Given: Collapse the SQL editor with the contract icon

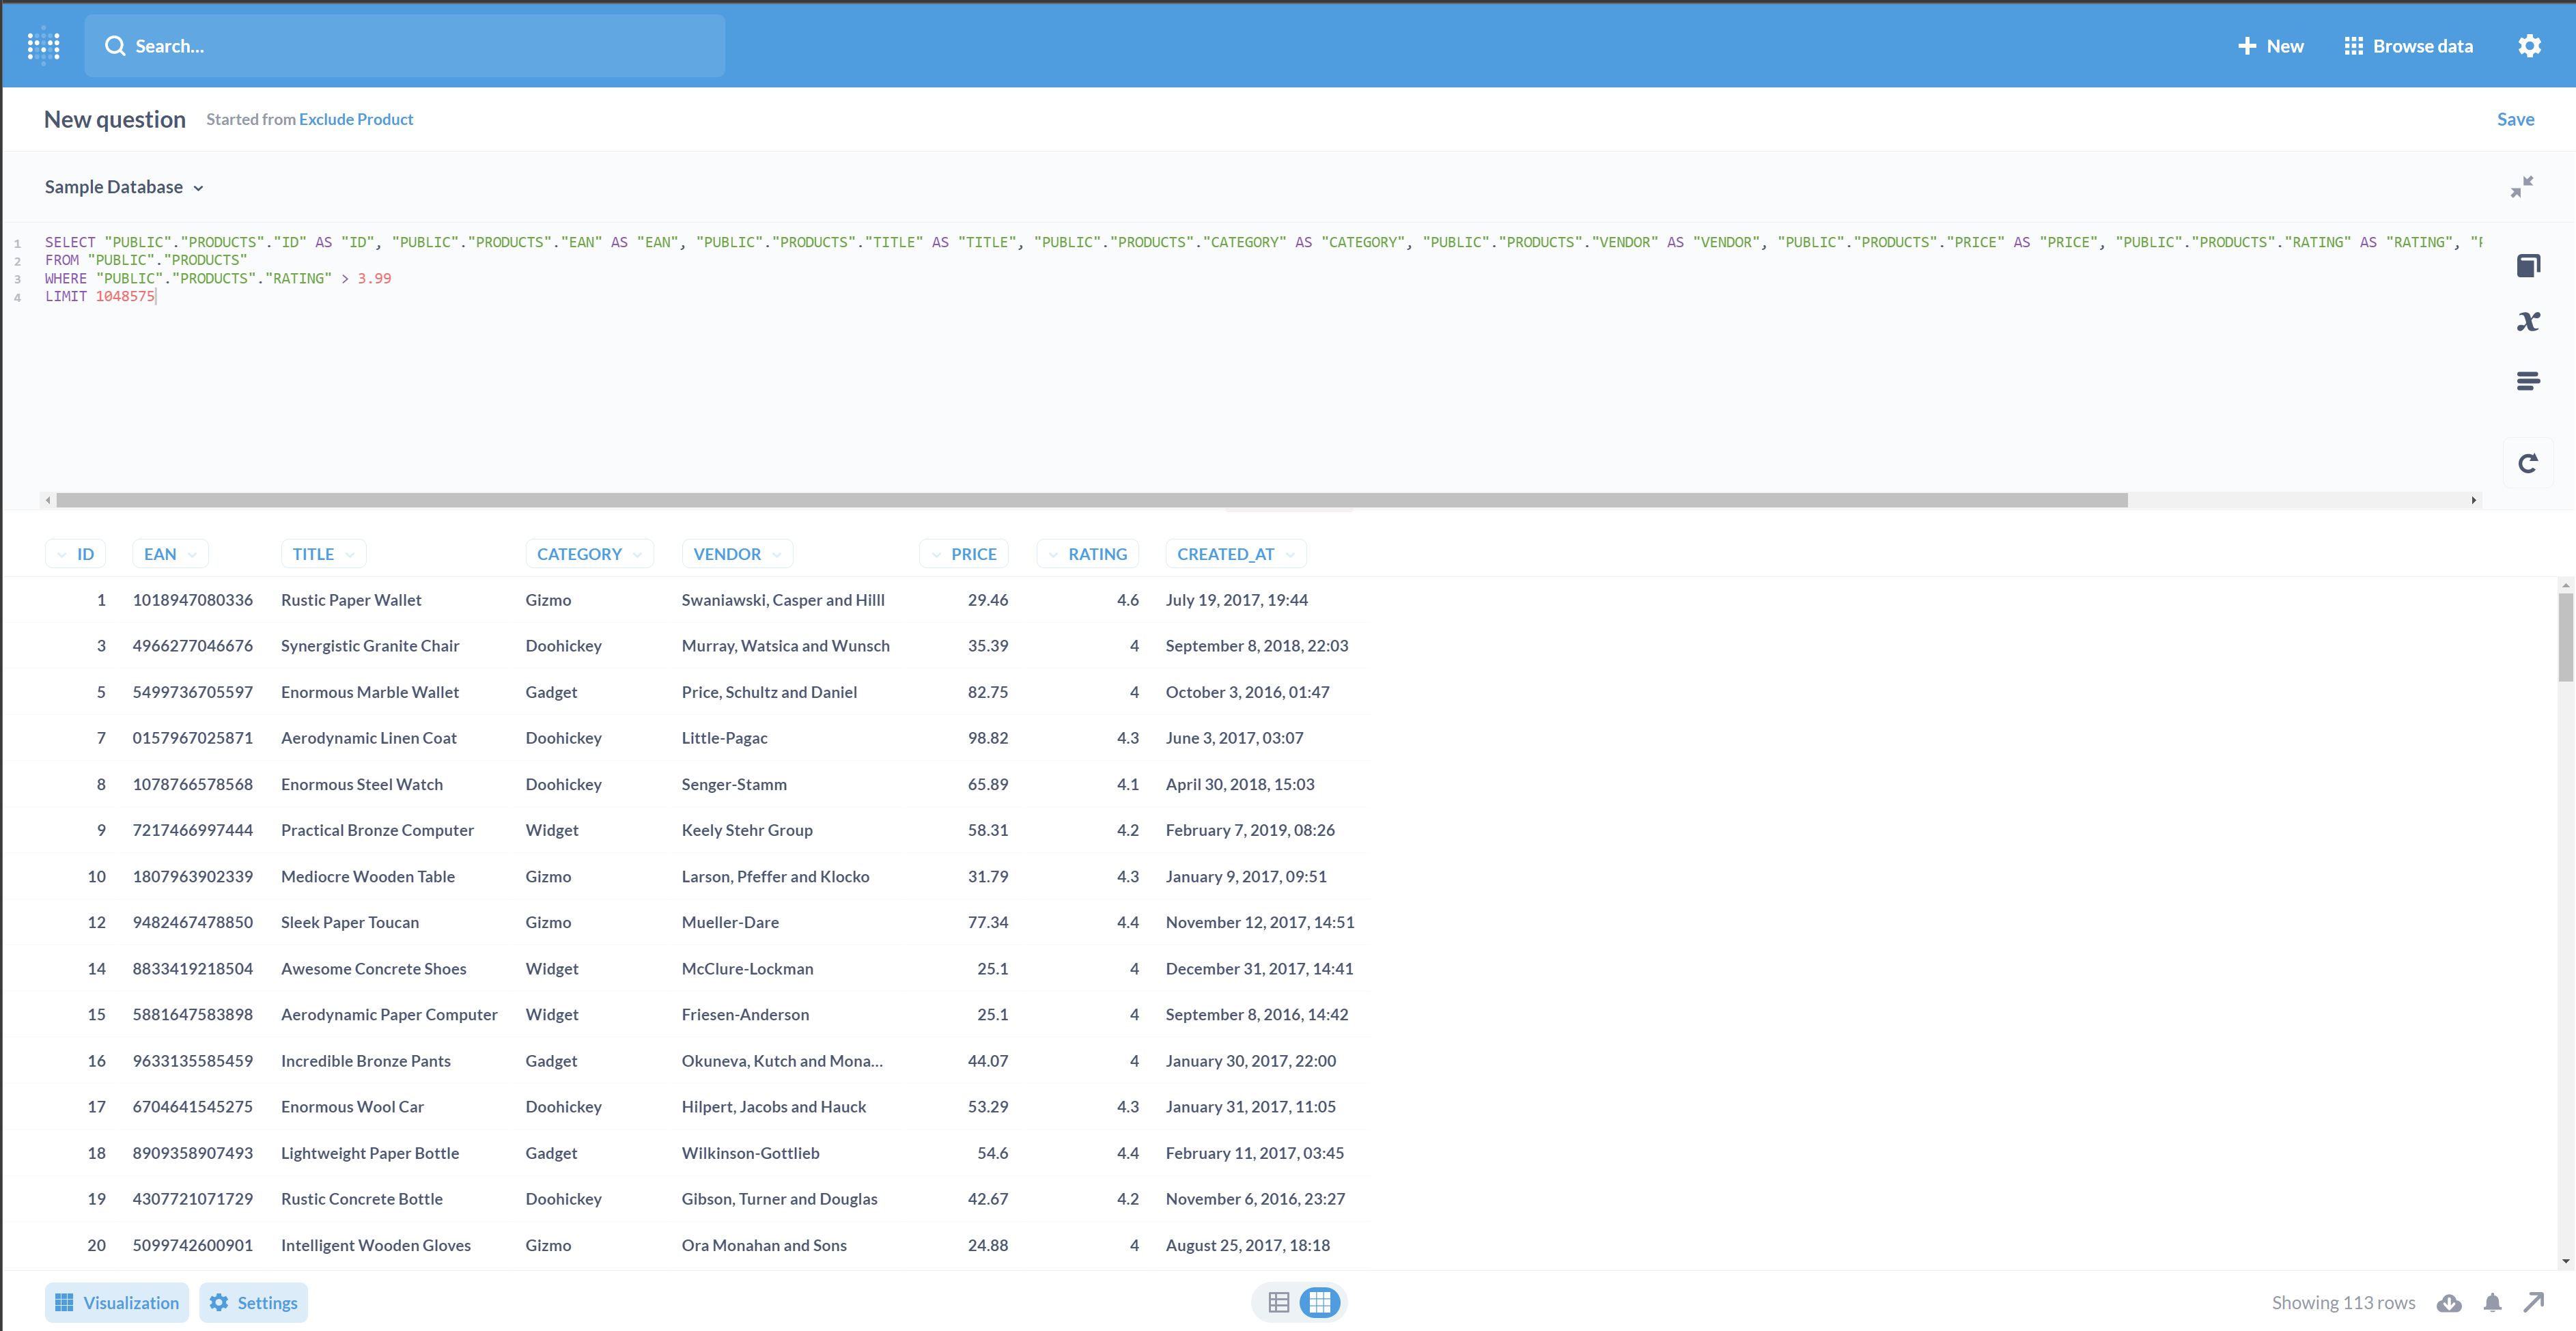Looking at the screenshot, I should click(x=2521, y=187).
